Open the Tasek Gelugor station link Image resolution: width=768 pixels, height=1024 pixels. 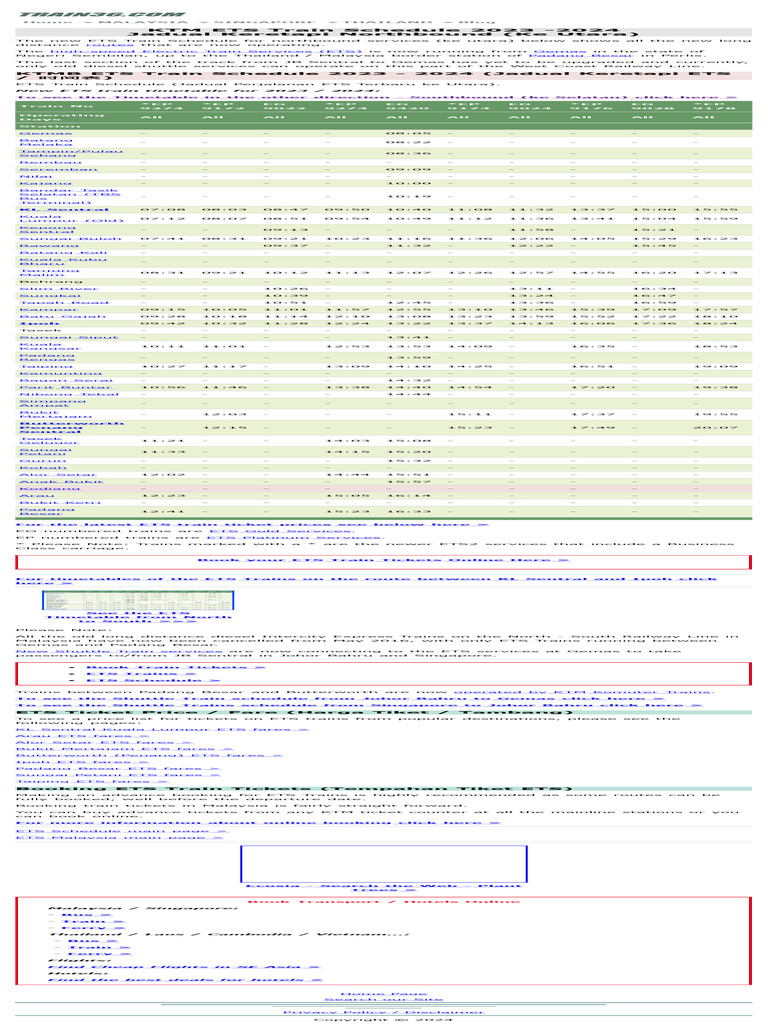click(x=49, y=440)
